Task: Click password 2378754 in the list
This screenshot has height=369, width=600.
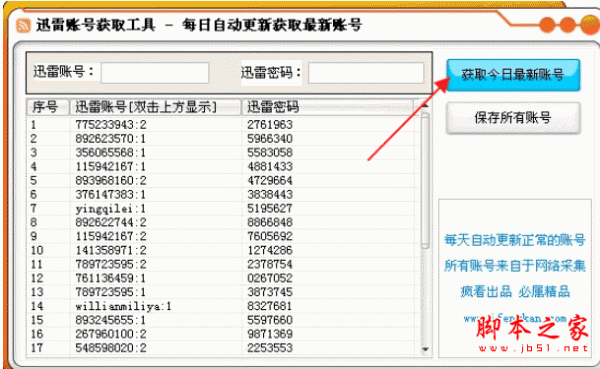Action: click(270, 264)
